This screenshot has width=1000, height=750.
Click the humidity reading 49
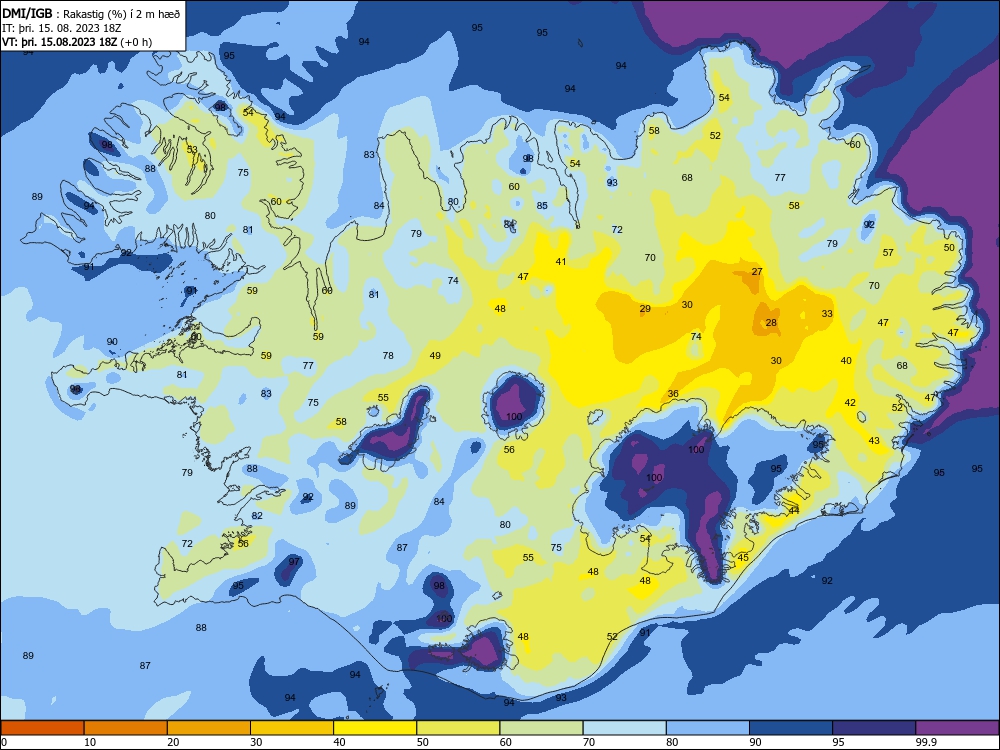(x=435, y=356)
